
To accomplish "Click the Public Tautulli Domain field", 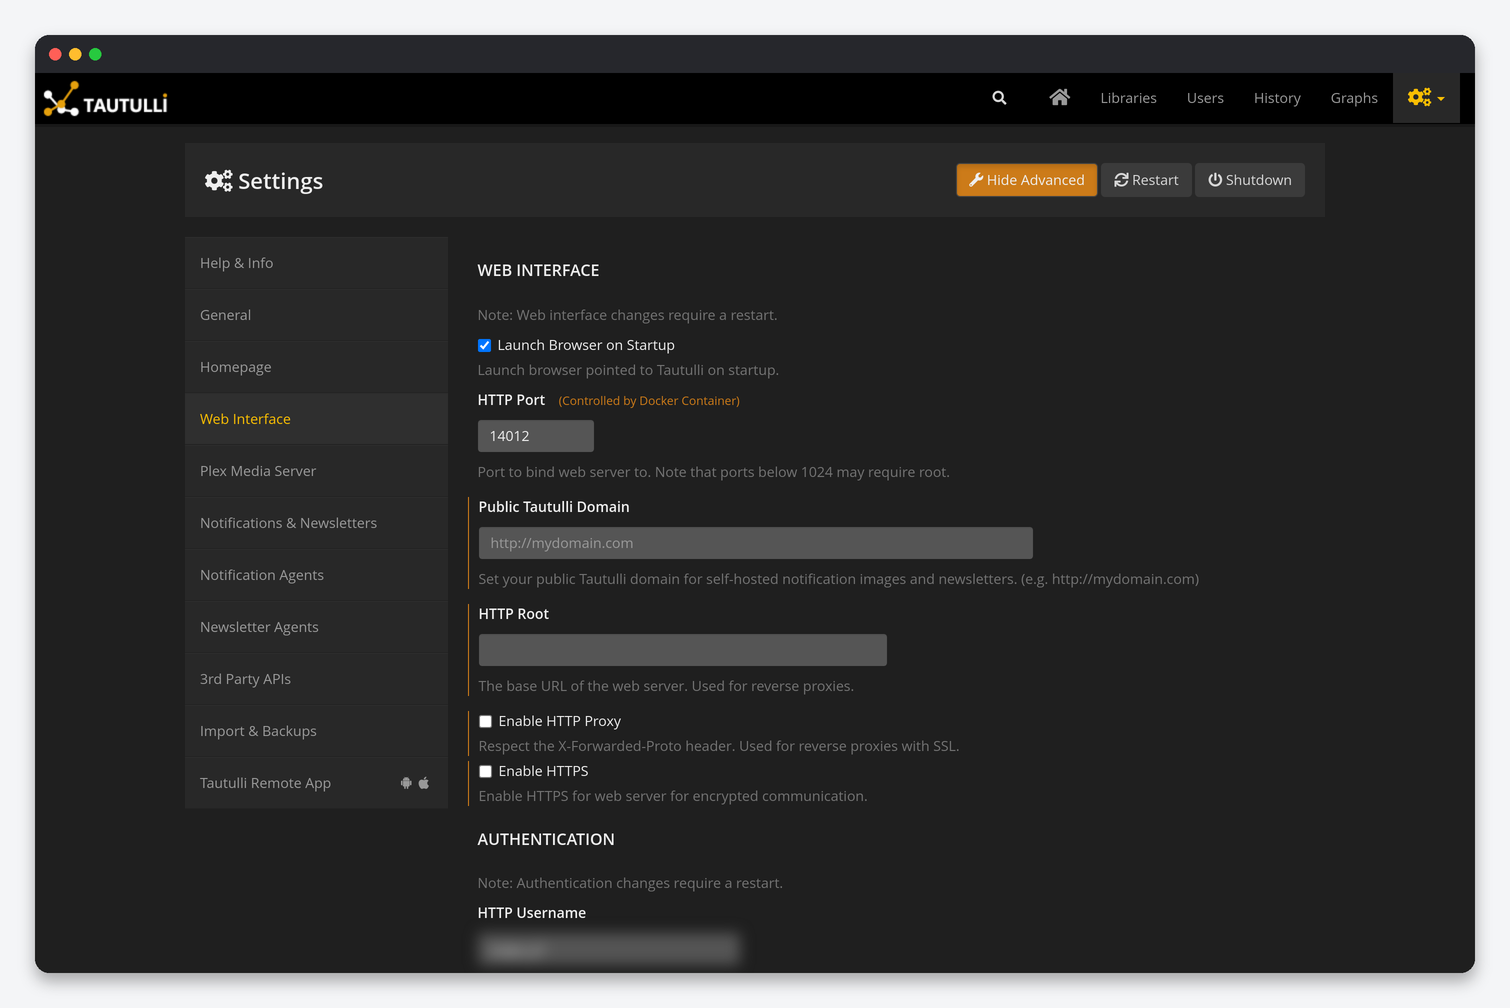I will (x=756, y=543).
